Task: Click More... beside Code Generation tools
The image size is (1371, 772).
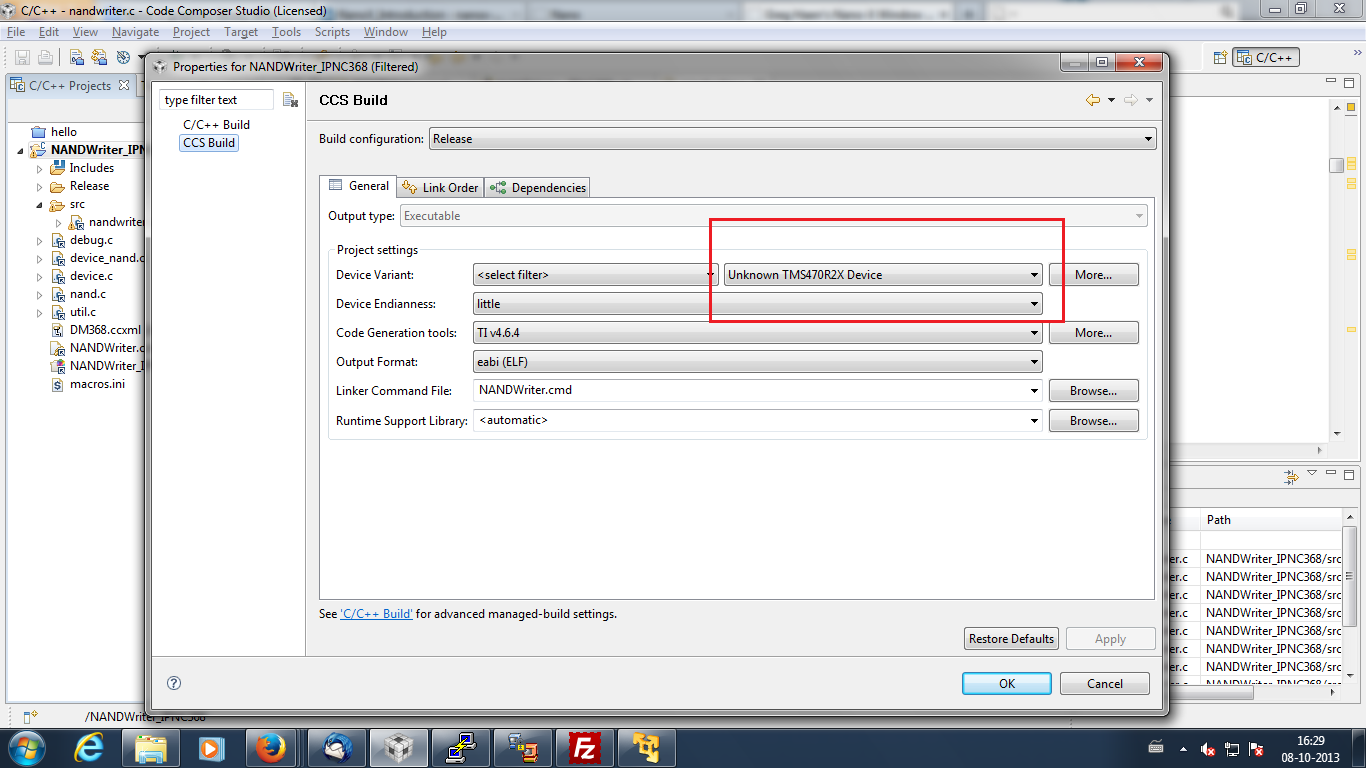Action: [1093, 333]
